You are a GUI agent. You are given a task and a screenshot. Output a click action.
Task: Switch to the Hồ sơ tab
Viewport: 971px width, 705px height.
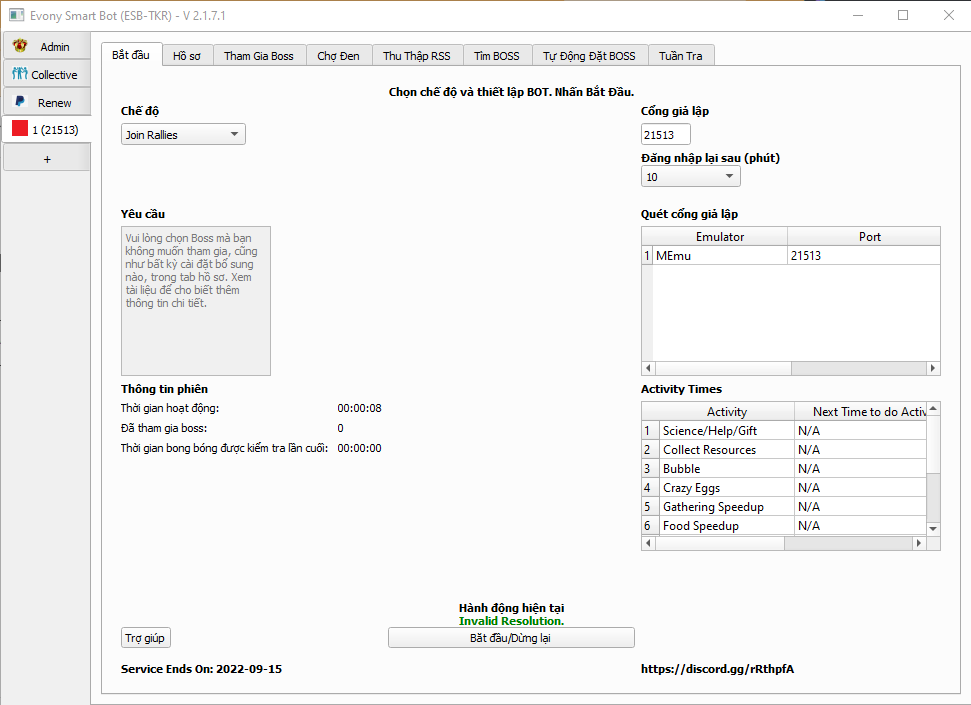[x=186, y=56]
